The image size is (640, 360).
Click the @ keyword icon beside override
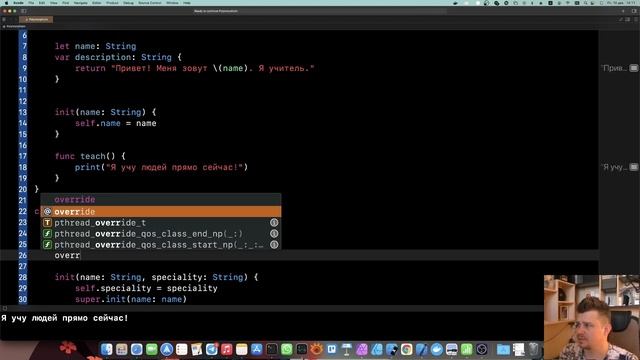pos(47,211)
